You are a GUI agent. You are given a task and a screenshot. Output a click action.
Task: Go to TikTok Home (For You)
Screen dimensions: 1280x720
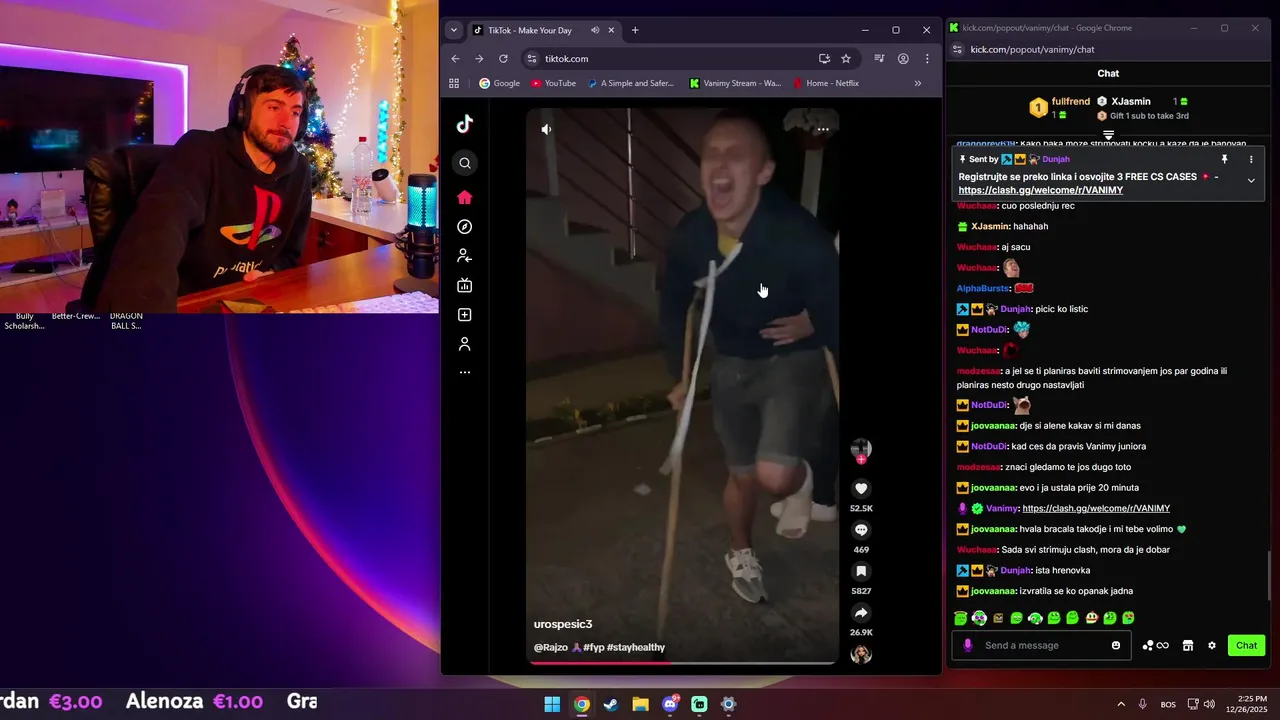click(x=465, y=197)
